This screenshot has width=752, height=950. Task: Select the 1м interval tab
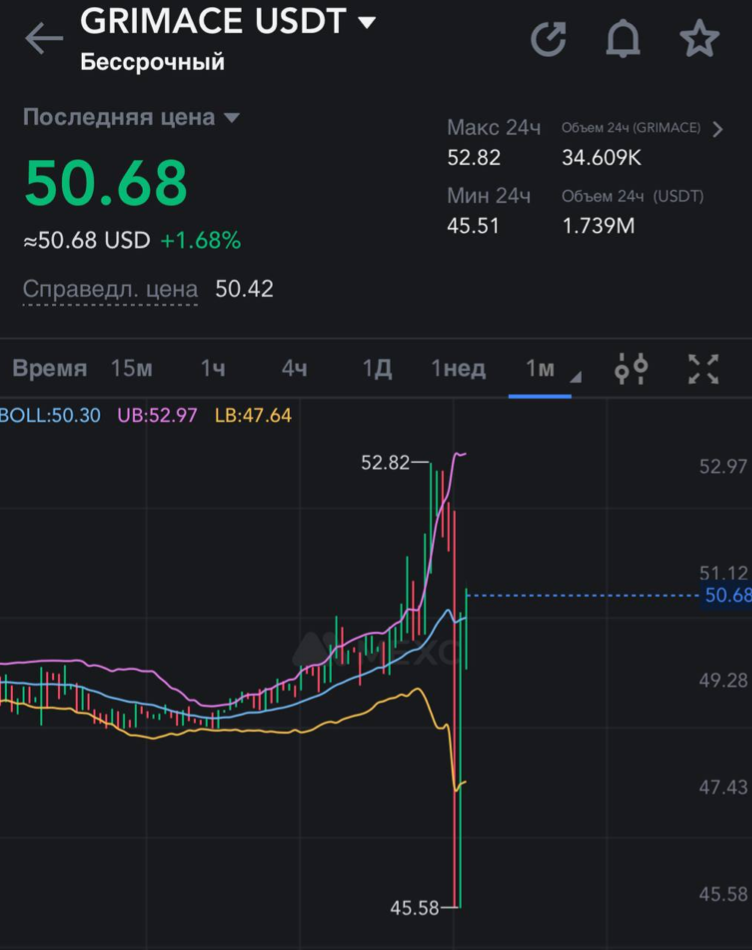tap(540, 368)
